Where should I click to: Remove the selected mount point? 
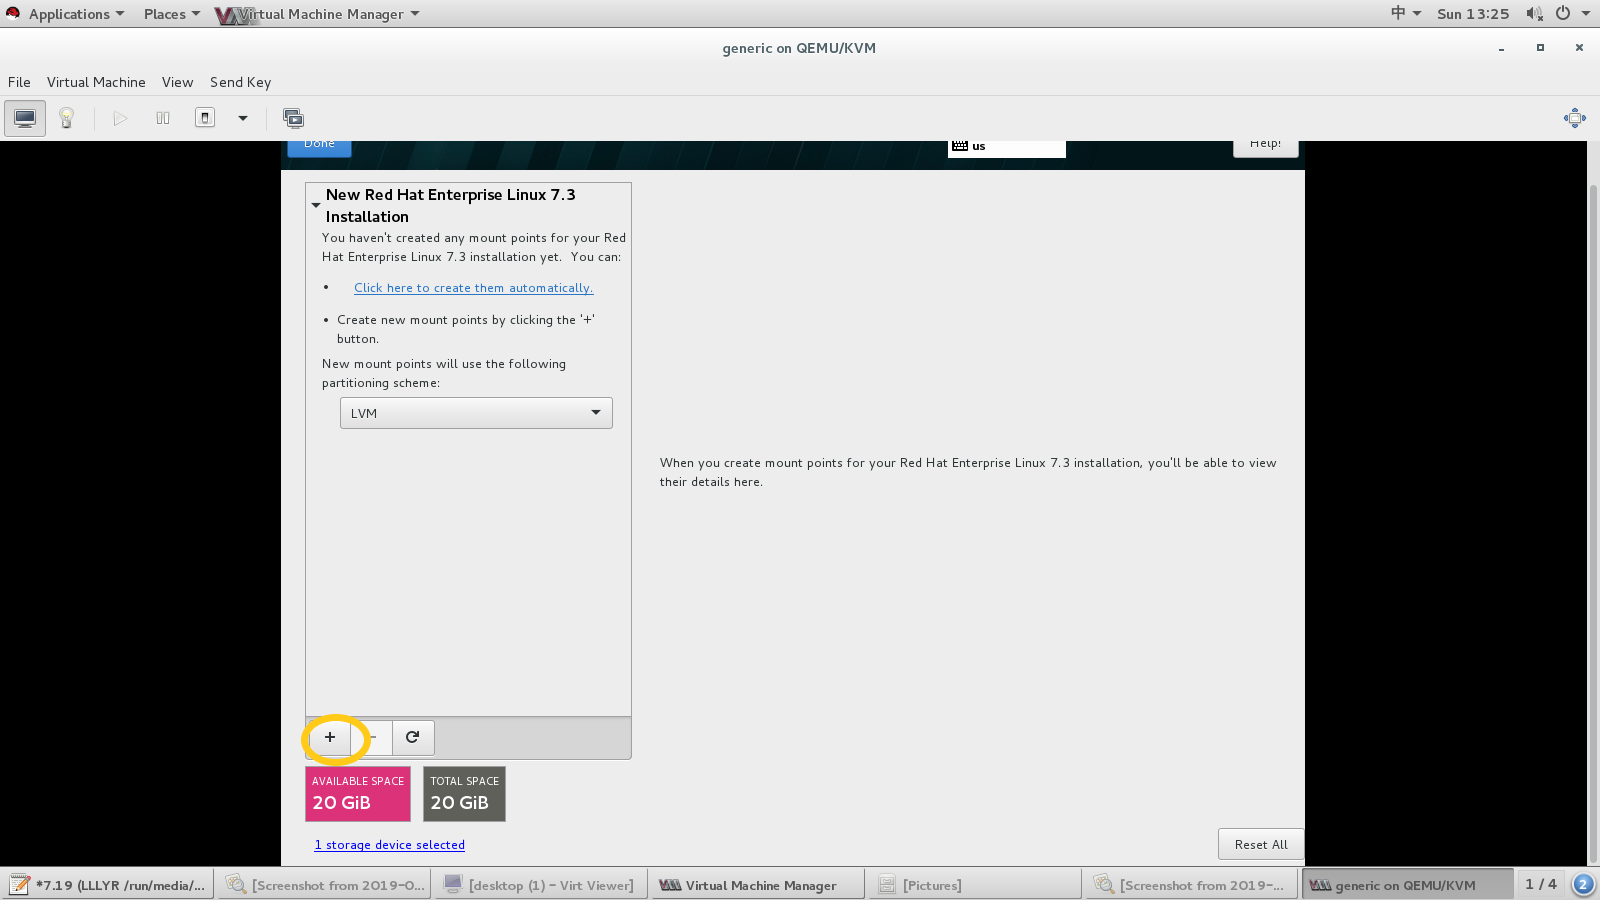tap(372, 737)
